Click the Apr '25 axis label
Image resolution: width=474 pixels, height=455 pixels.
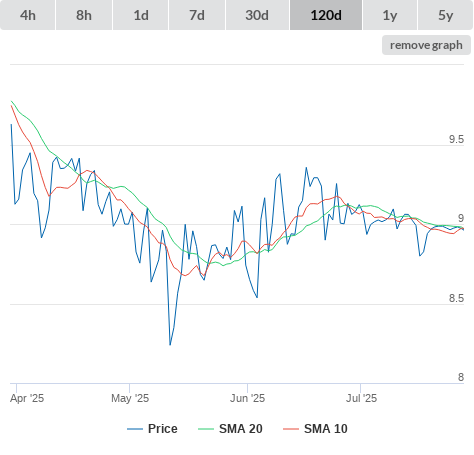coord(27,398)
